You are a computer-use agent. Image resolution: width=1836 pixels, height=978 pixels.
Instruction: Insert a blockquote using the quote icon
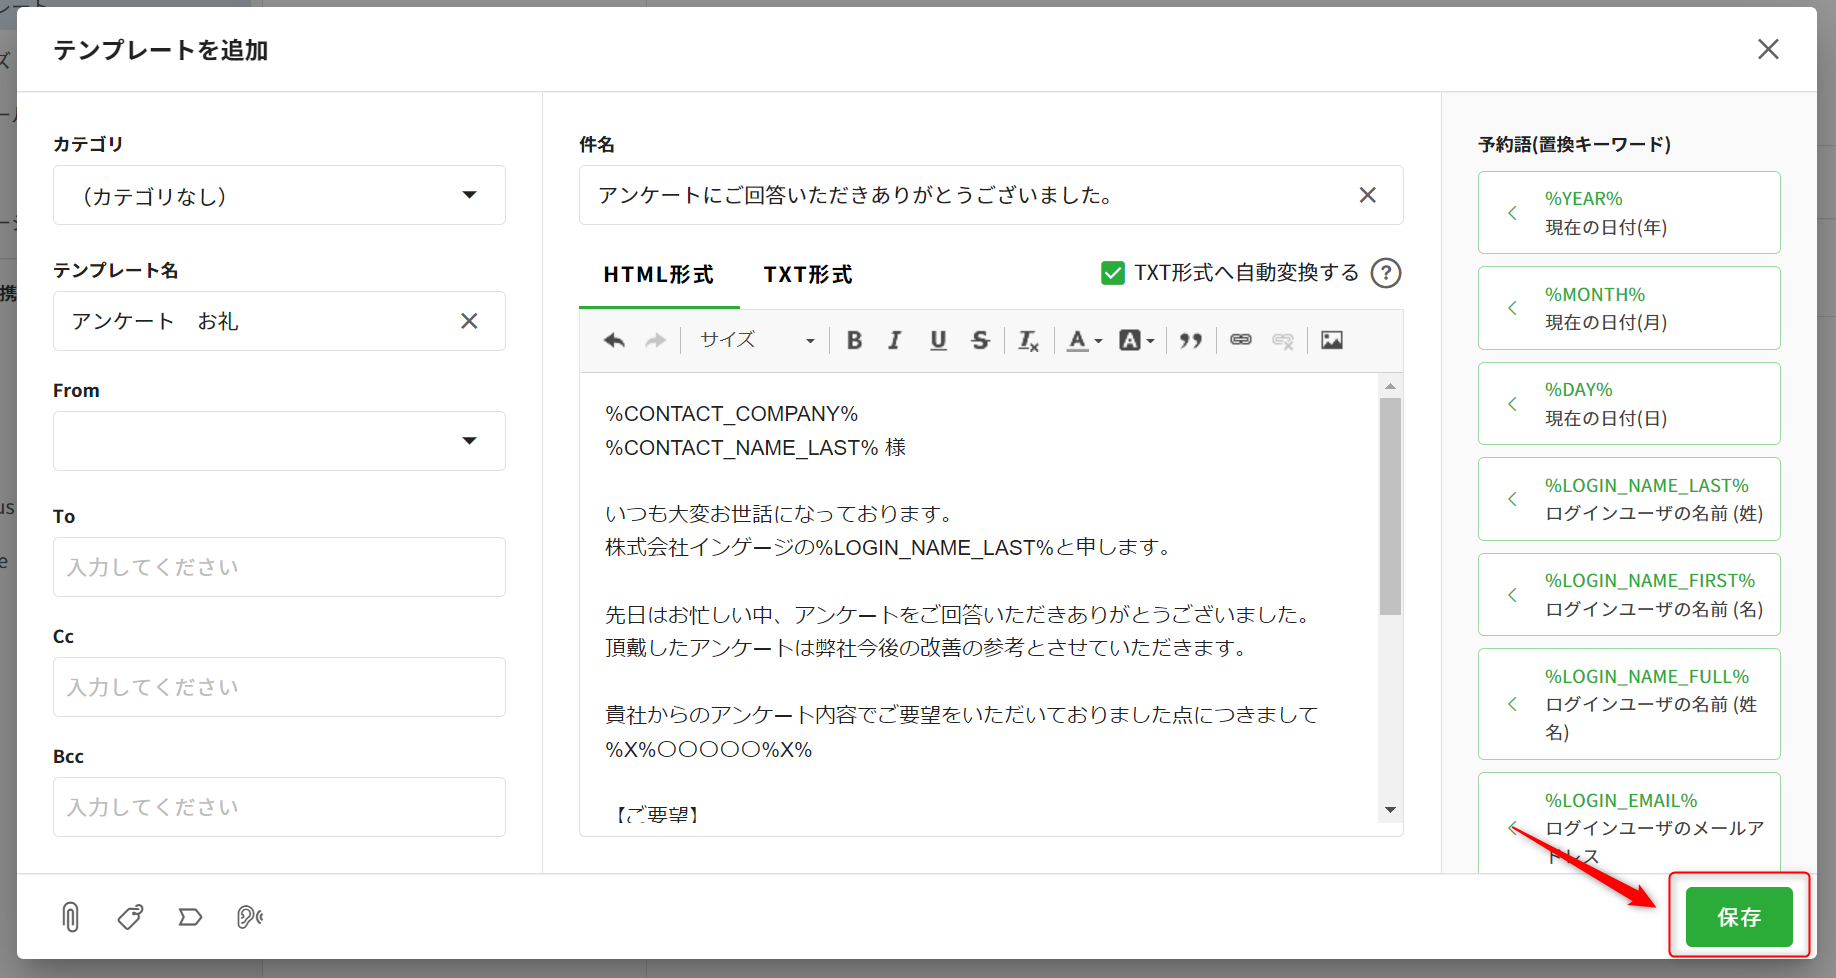[x=1190, y=340]
